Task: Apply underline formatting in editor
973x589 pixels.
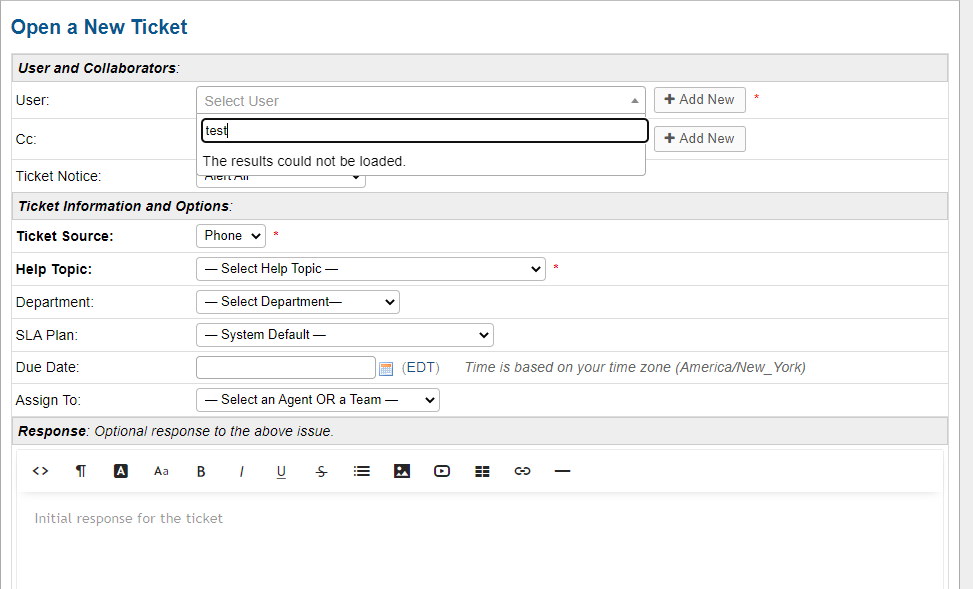Action: point(281,471)
